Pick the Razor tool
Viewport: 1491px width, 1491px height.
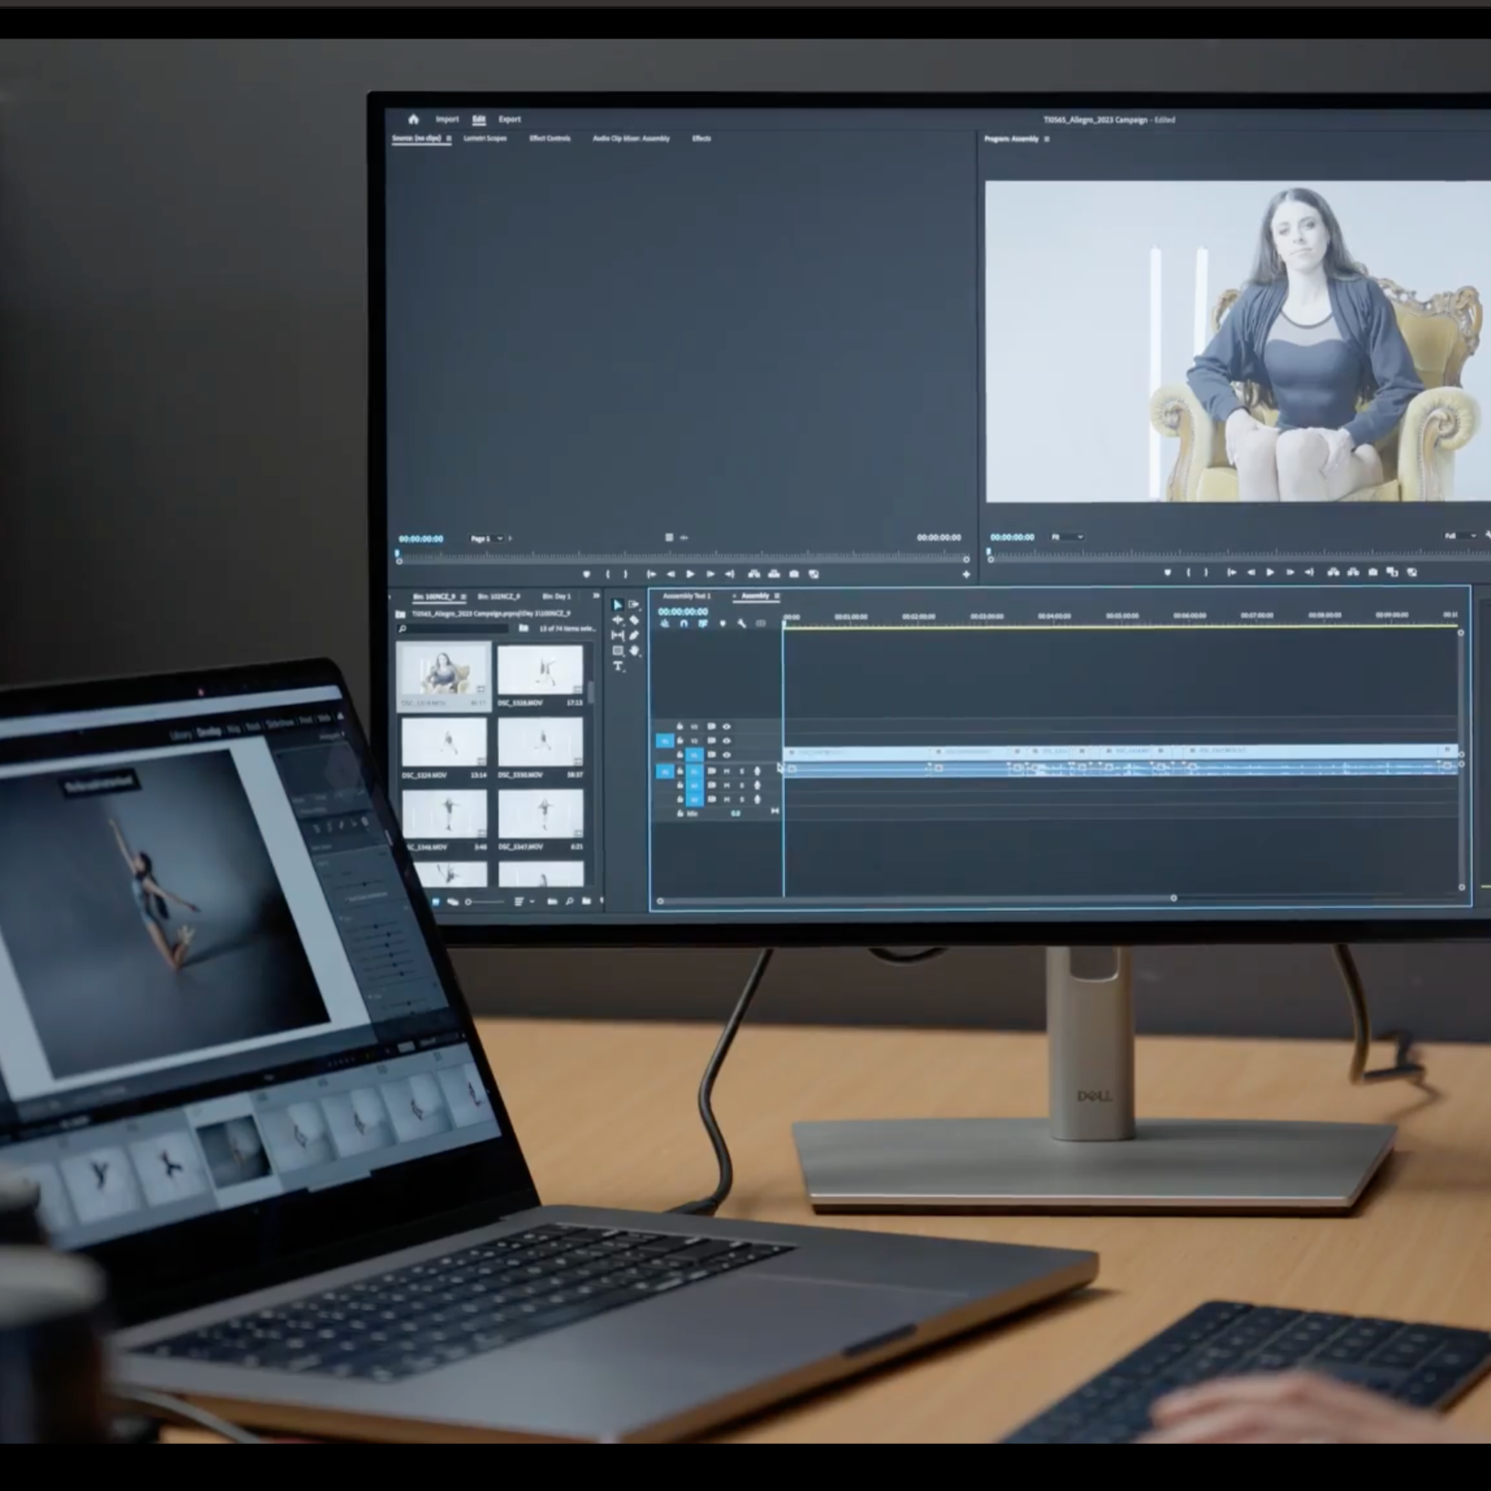coord(634,620)
